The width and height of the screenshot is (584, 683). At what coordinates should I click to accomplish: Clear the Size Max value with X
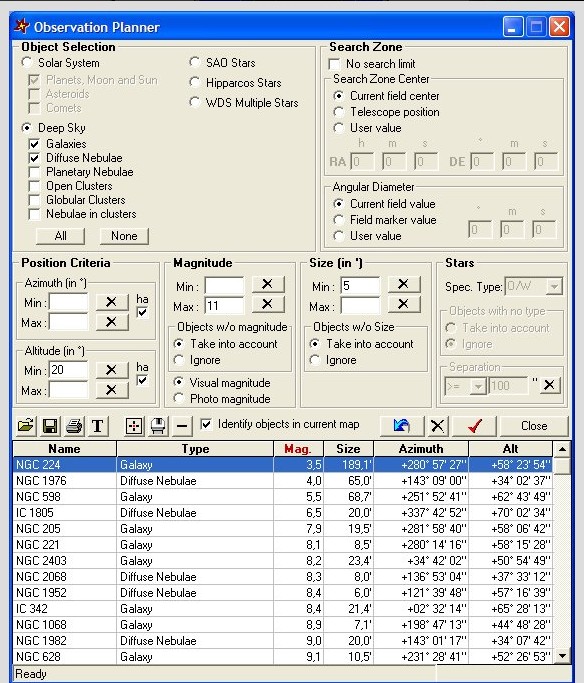tap(404, 304)
